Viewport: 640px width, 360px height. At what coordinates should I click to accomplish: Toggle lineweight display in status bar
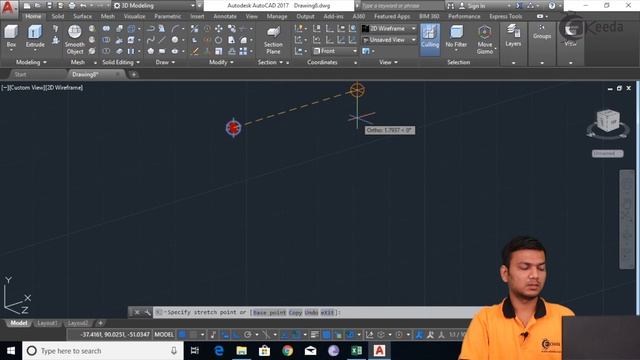(314, 334)
